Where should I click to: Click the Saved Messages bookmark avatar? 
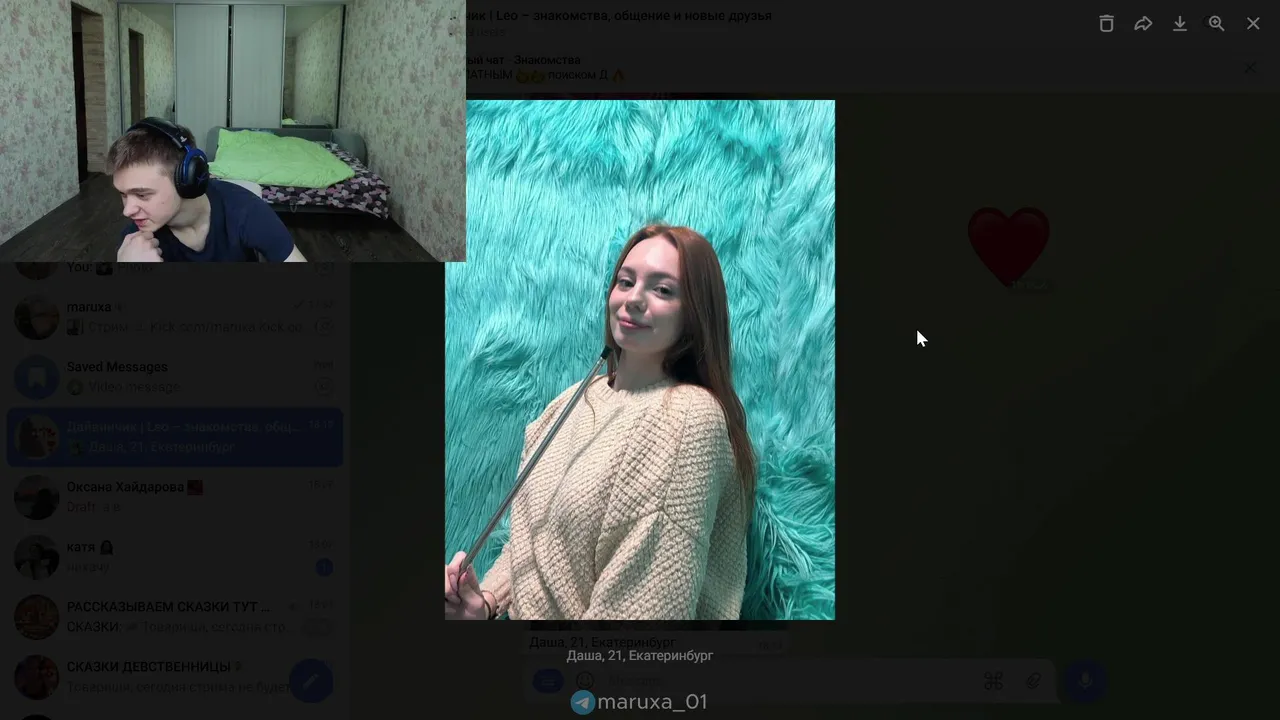tap(37, 377)
